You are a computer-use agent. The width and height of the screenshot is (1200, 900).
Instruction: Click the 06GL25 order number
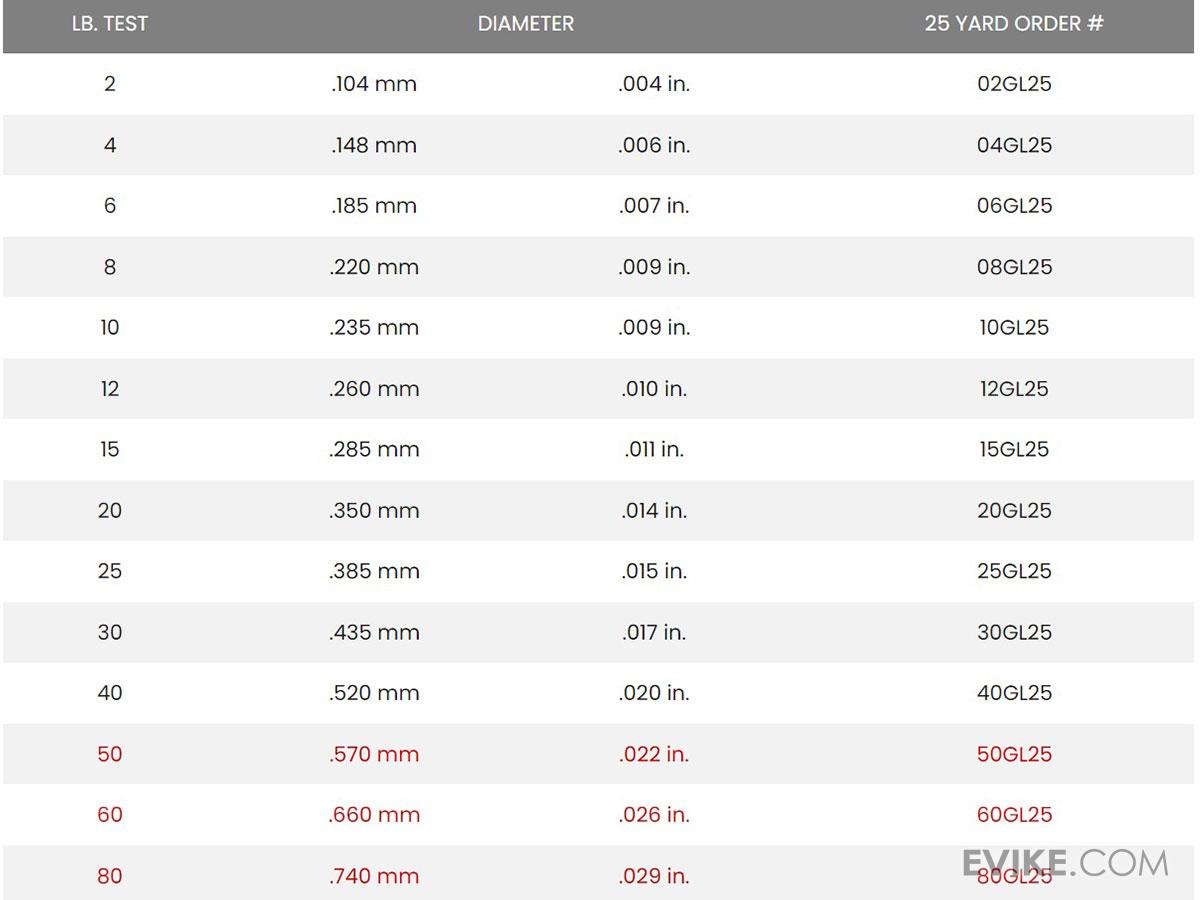(1014, 206)
